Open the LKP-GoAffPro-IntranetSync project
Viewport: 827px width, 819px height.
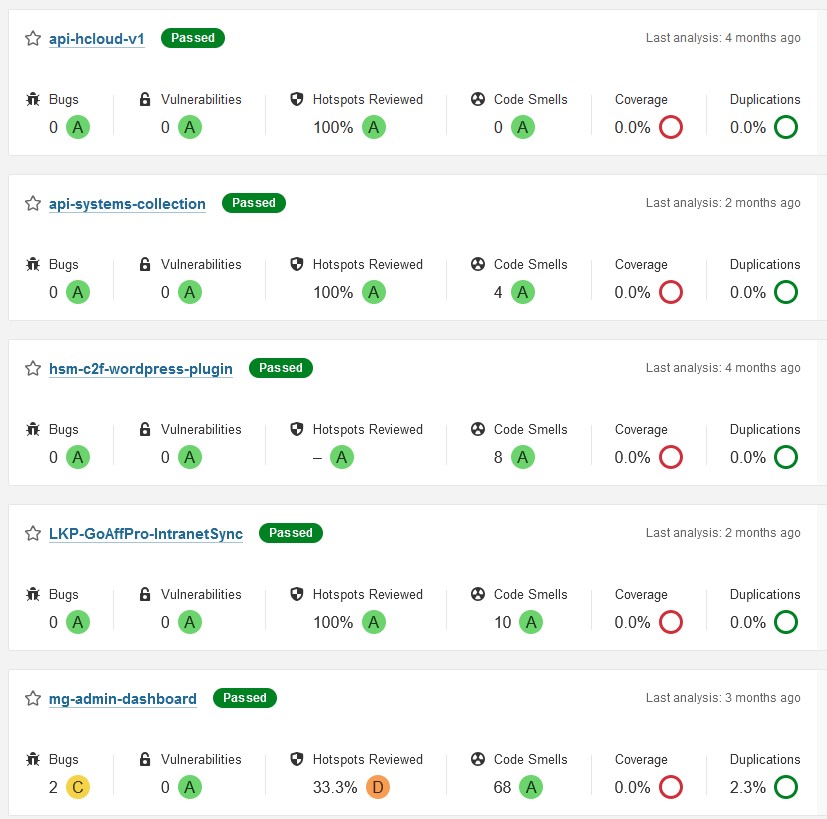click(146, 534)
